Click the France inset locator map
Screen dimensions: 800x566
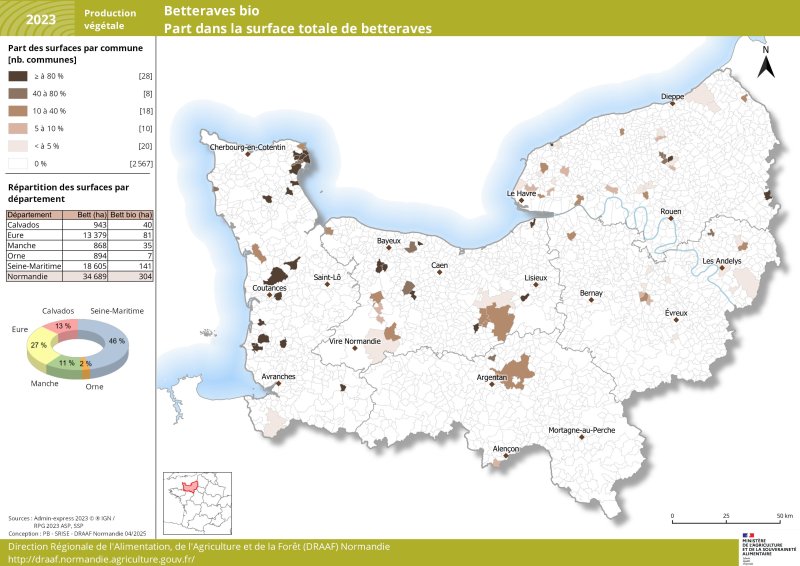197,503
